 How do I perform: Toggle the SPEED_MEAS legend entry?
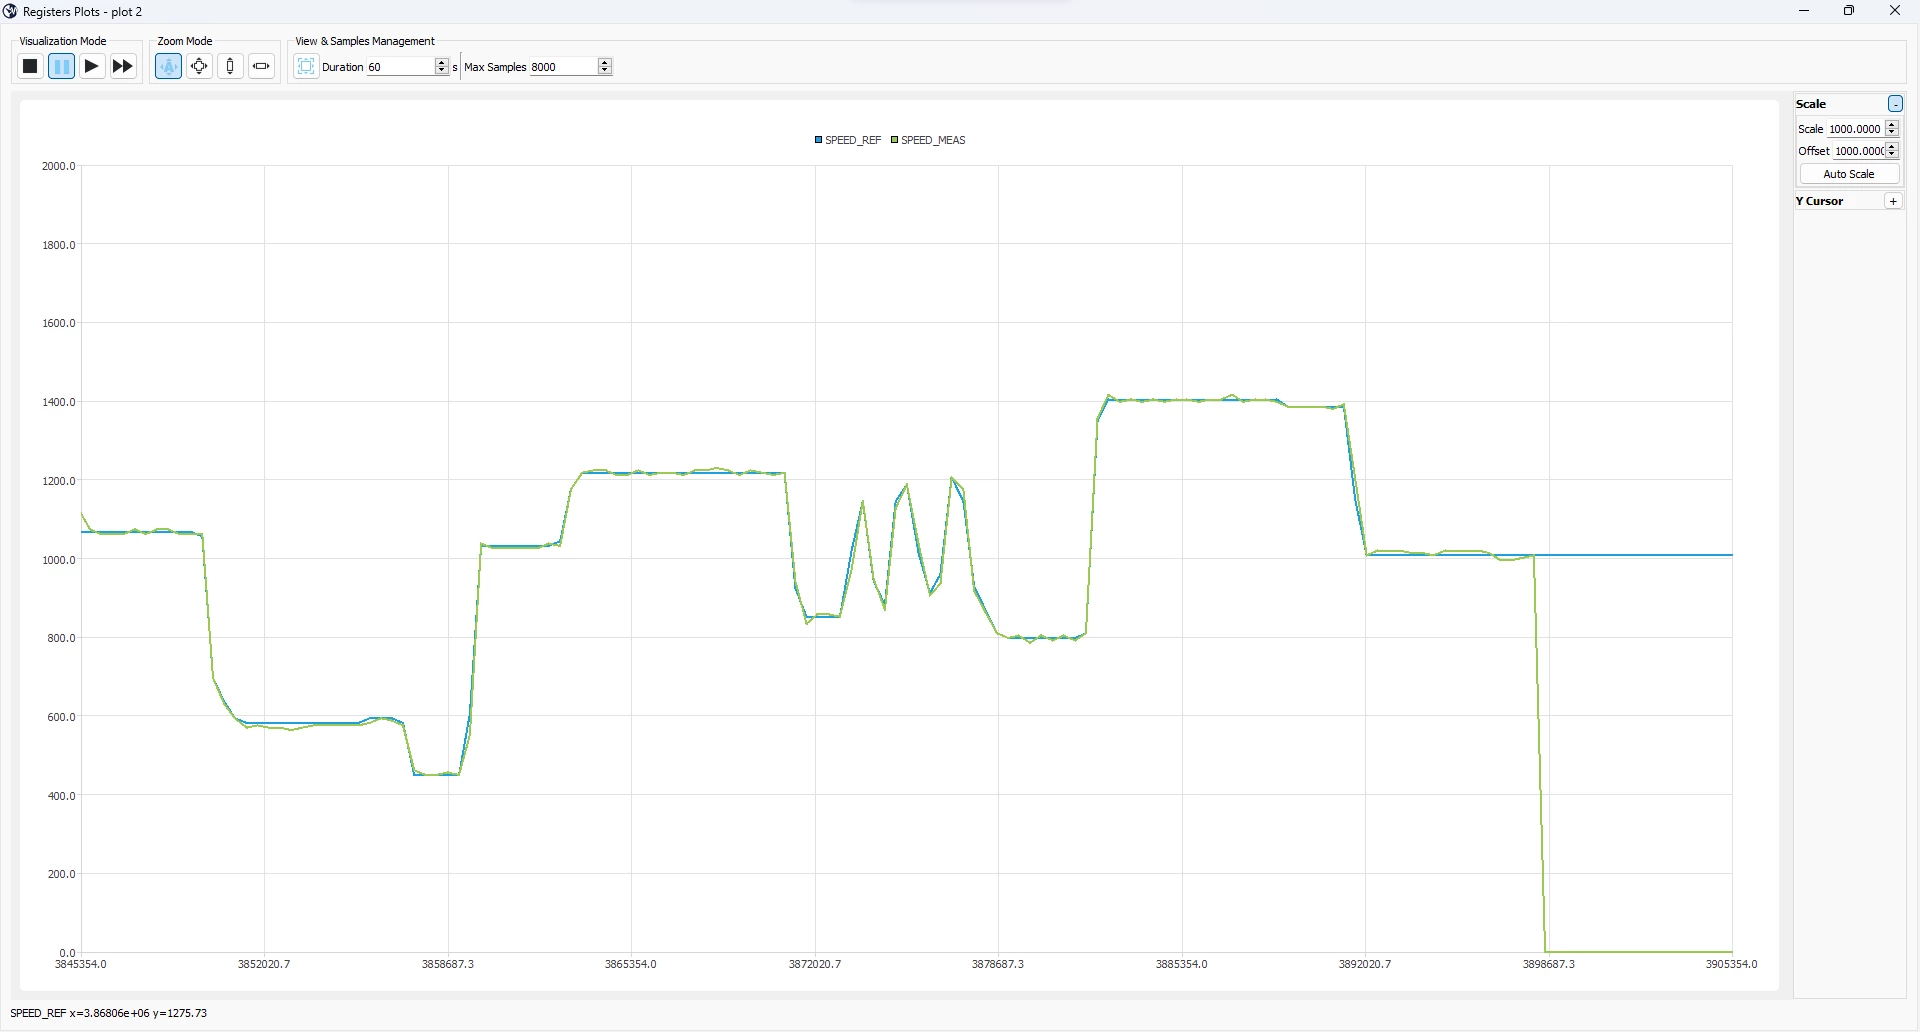point(928,140)
